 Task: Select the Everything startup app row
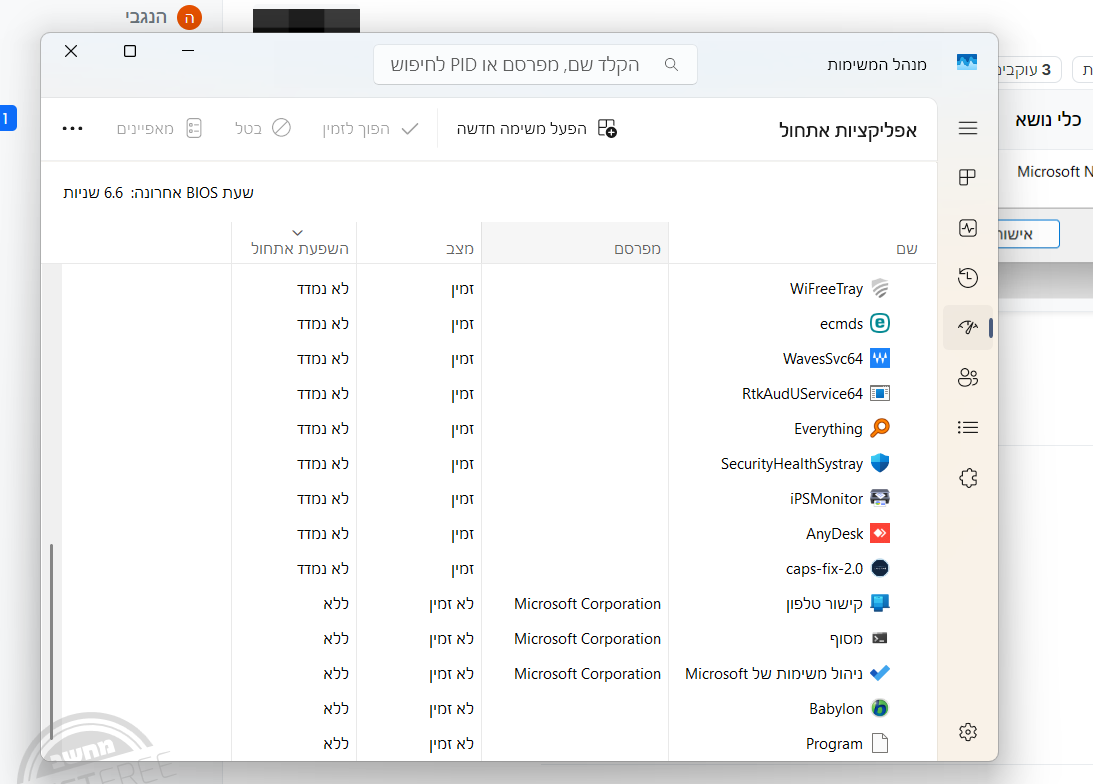tap(828, 429)
